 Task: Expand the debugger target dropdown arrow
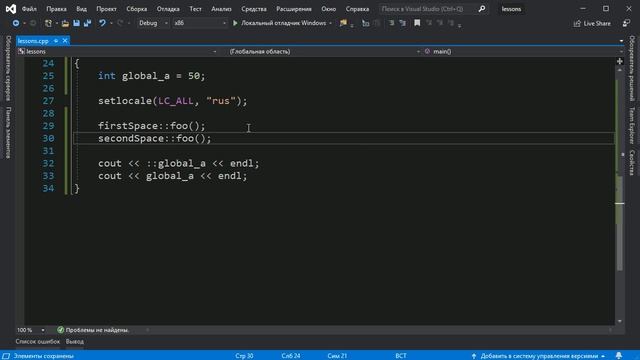[330, 23]
